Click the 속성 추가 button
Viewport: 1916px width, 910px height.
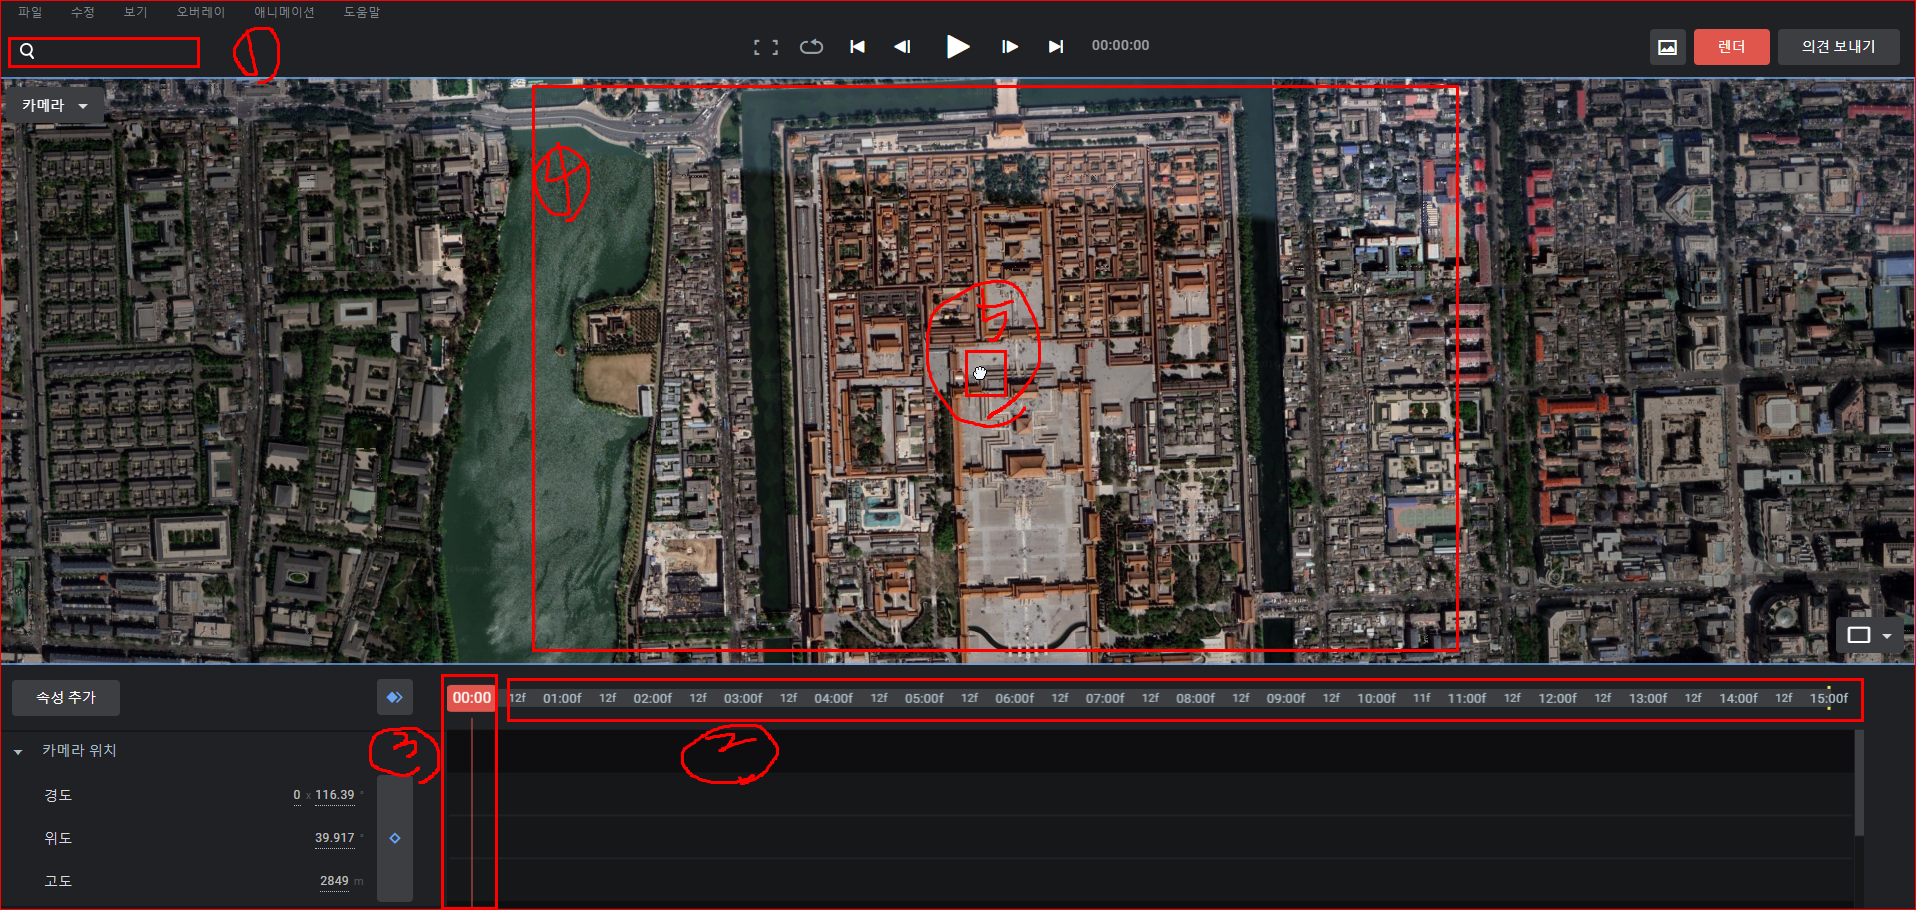point(66,697)
